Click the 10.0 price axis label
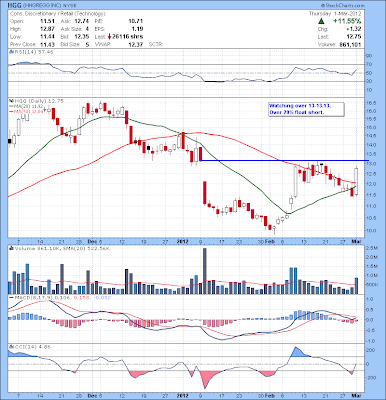Viewport: 386px width, 400px height. (372, 231)
